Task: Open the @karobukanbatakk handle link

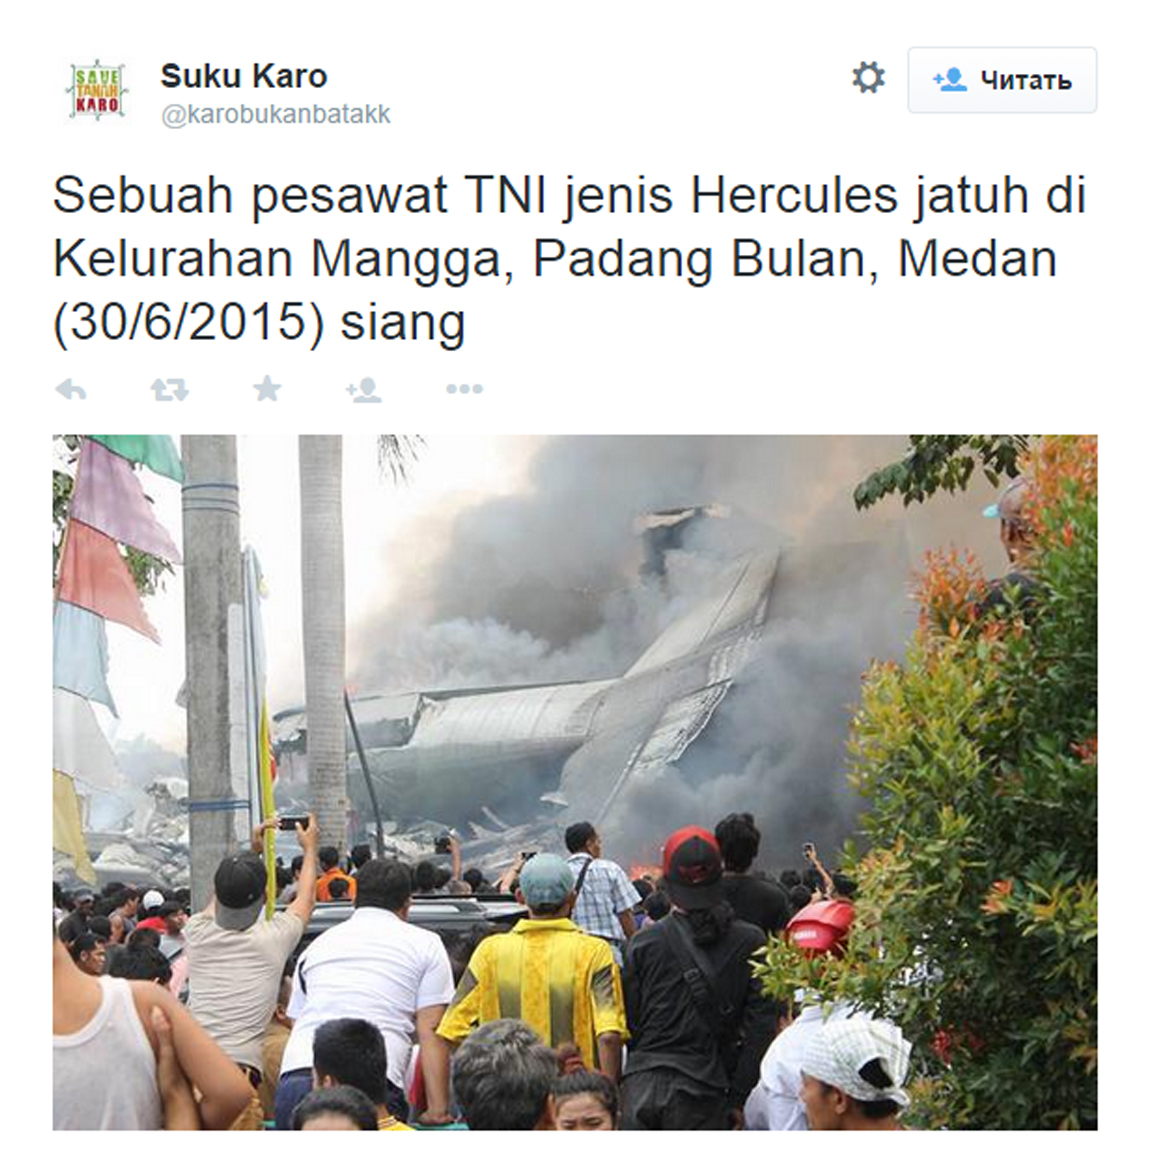Action: (x=276, y=115)
